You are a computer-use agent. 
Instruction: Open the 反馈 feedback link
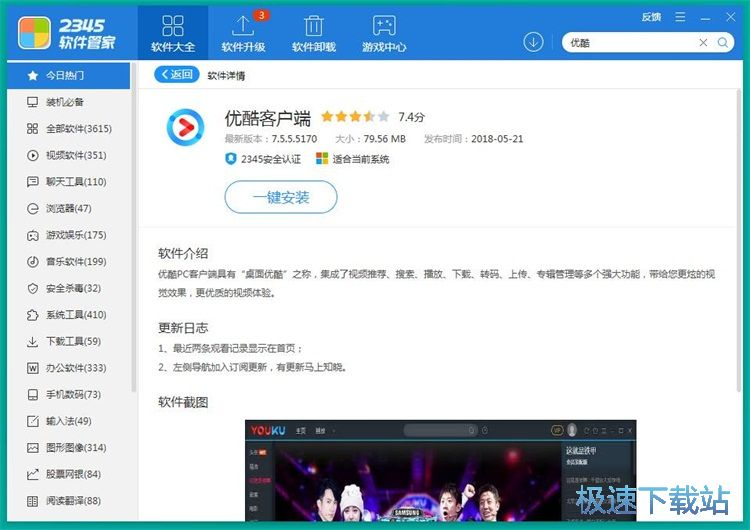click(651, 17)
